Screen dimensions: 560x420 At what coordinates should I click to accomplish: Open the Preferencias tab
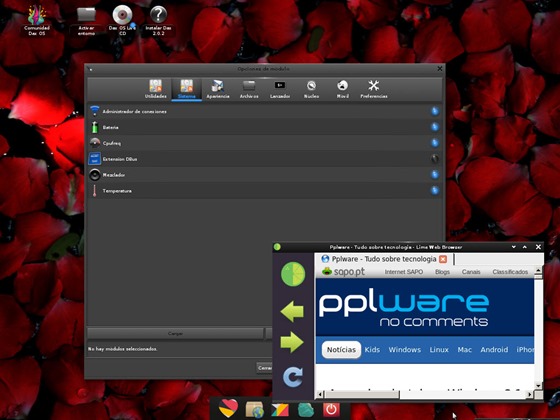(374, 89)
